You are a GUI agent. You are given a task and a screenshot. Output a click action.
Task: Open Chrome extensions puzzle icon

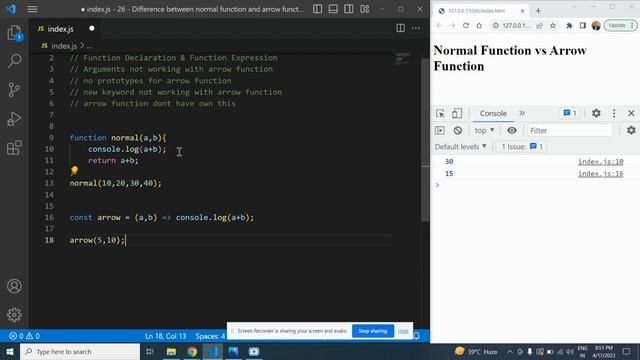pos(569,25)
